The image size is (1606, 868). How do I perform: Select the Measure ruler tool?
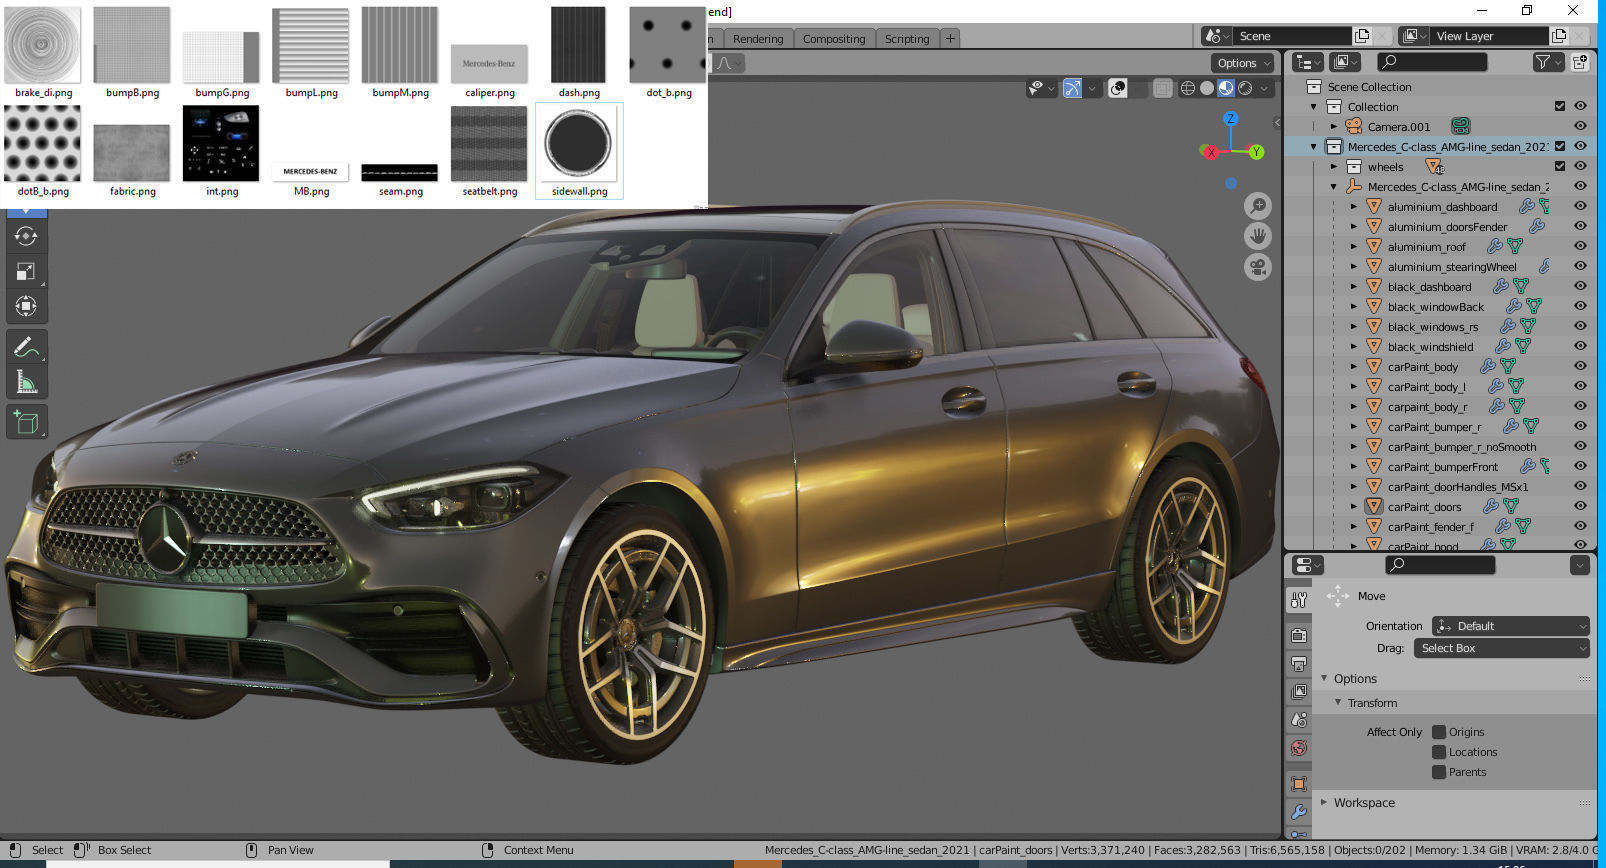(x=26, y=382)
